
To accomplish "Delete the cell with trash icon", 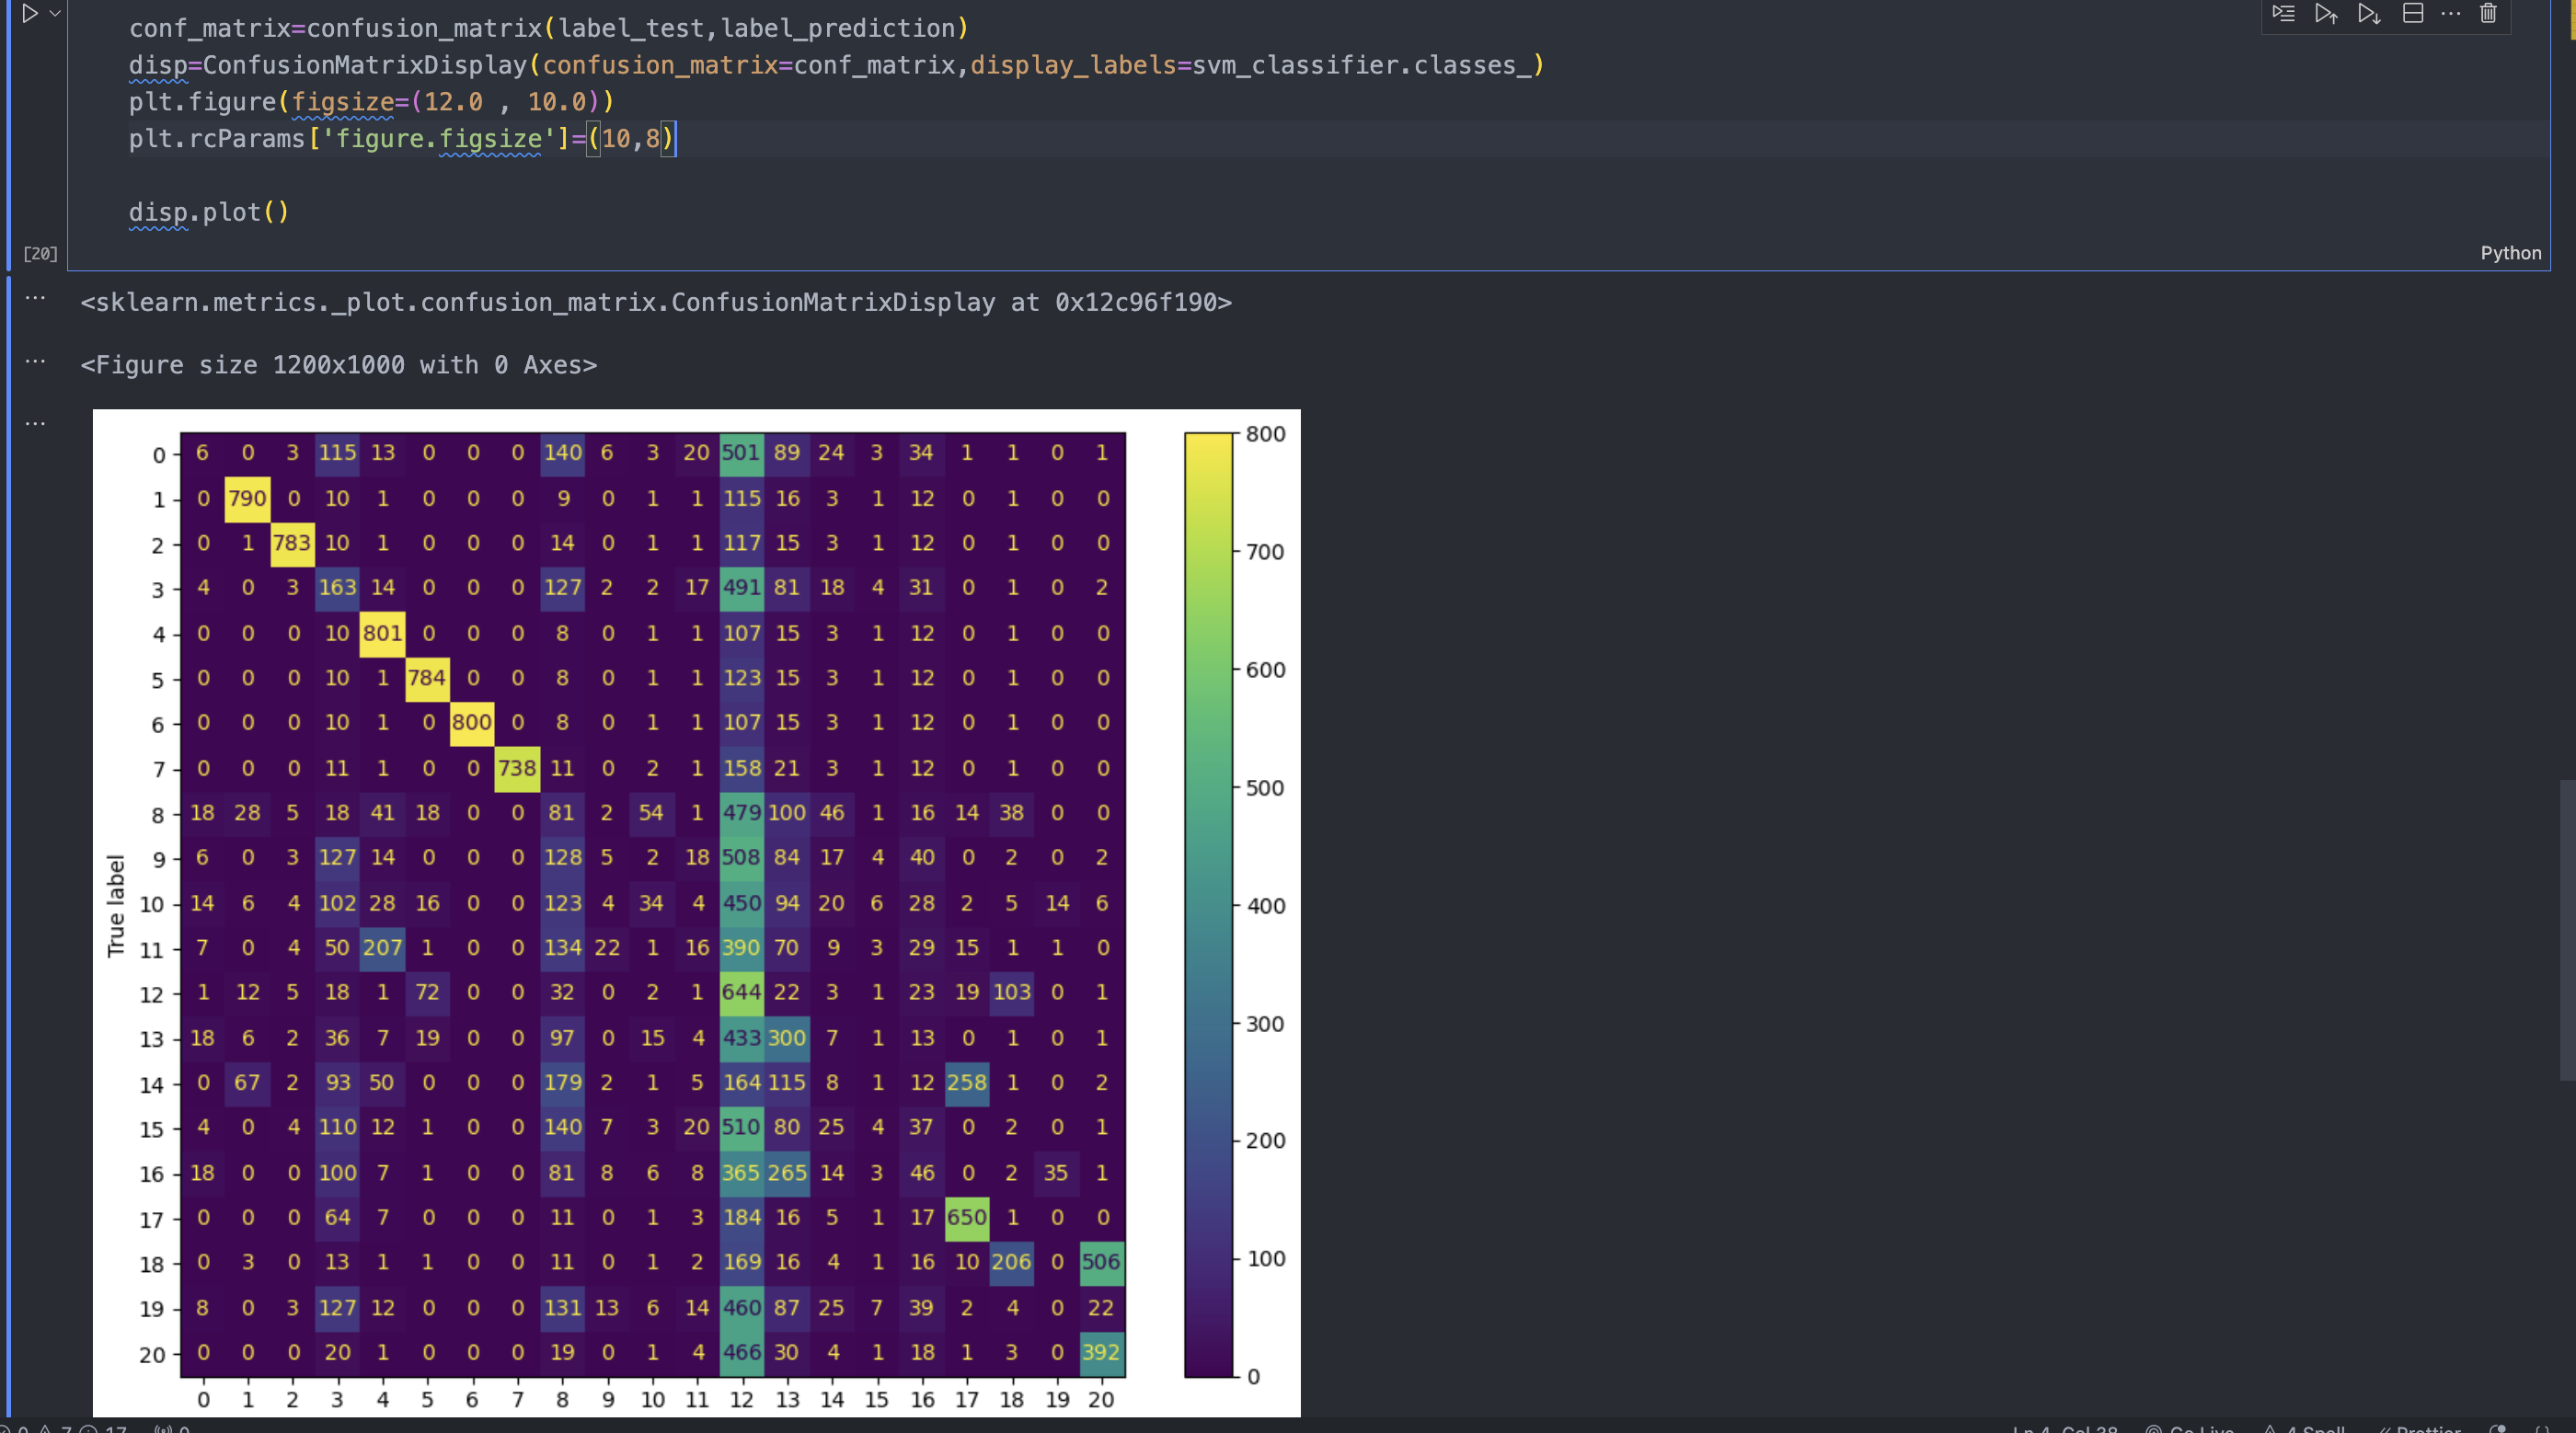I will click(x=2488, y=13).
